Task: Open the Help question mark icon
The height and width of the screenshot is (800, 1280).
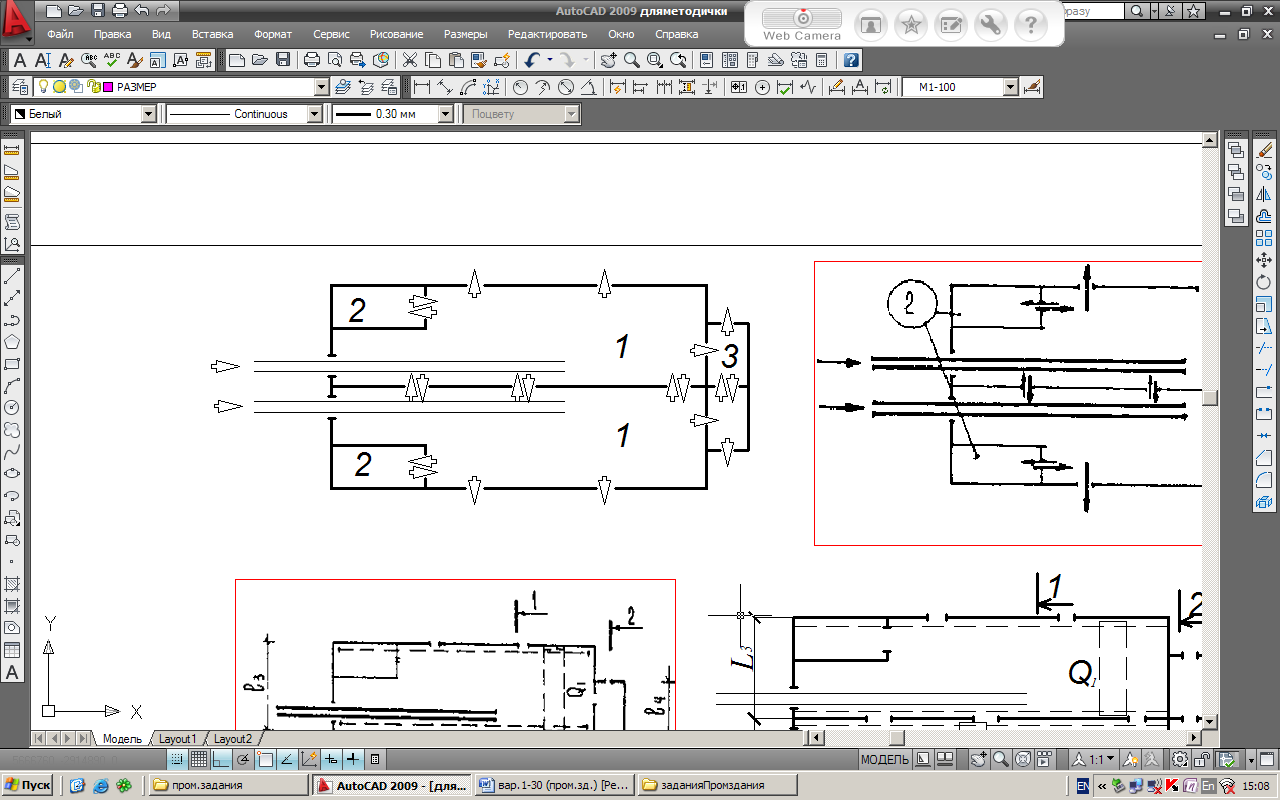Action: (x=851, y=60)
